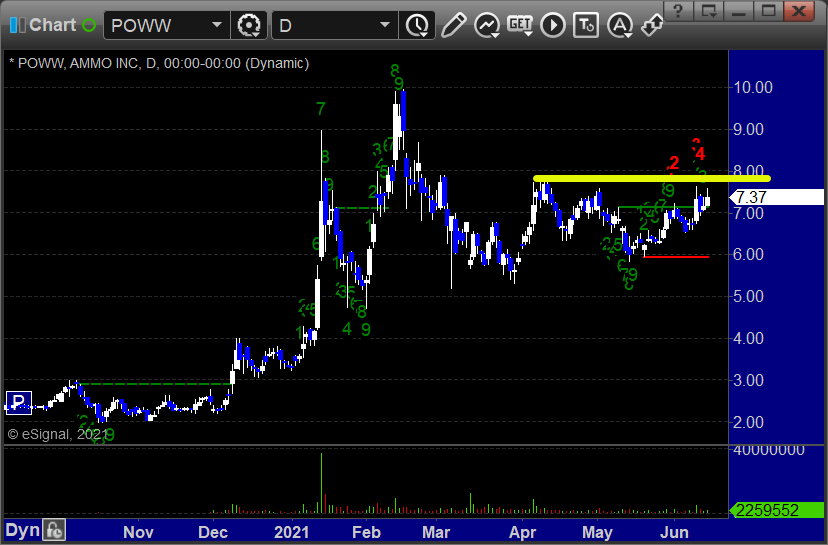828x545 pixels.
Task: Toggle the time lock icon next to Dyn
Action: (54, 530)
